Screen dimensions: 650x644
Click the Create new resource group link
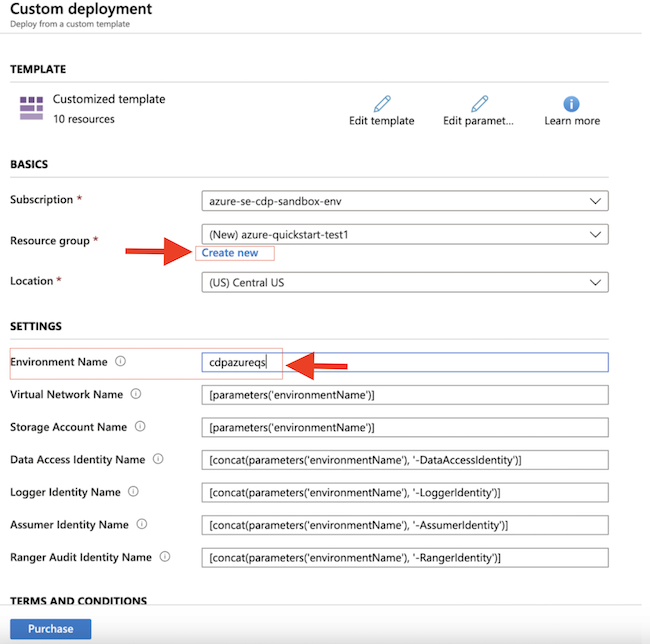click(230, 253)
